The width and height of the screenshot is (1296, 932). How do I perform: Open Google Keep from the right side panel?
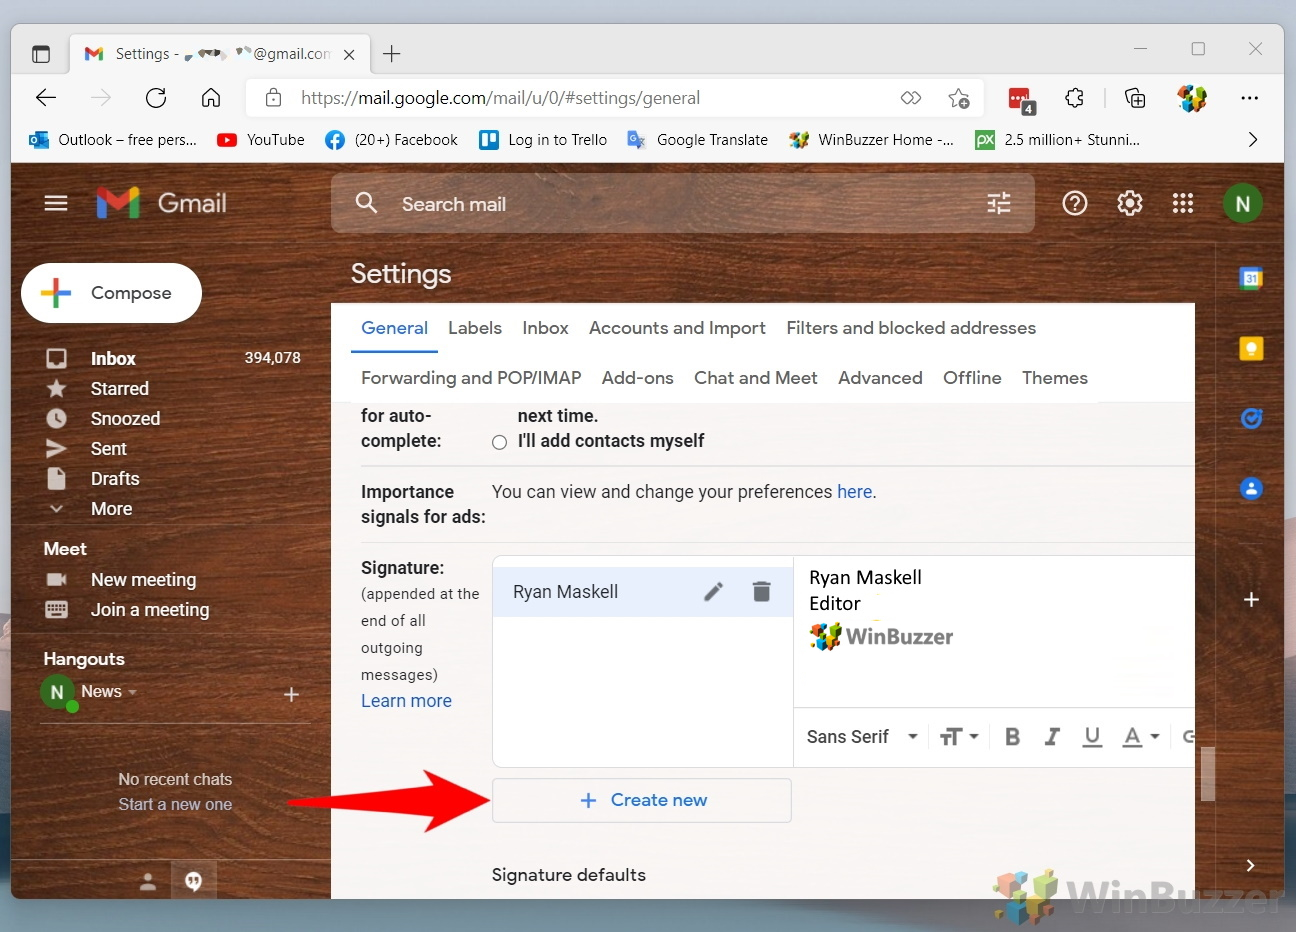point(1251,348)
